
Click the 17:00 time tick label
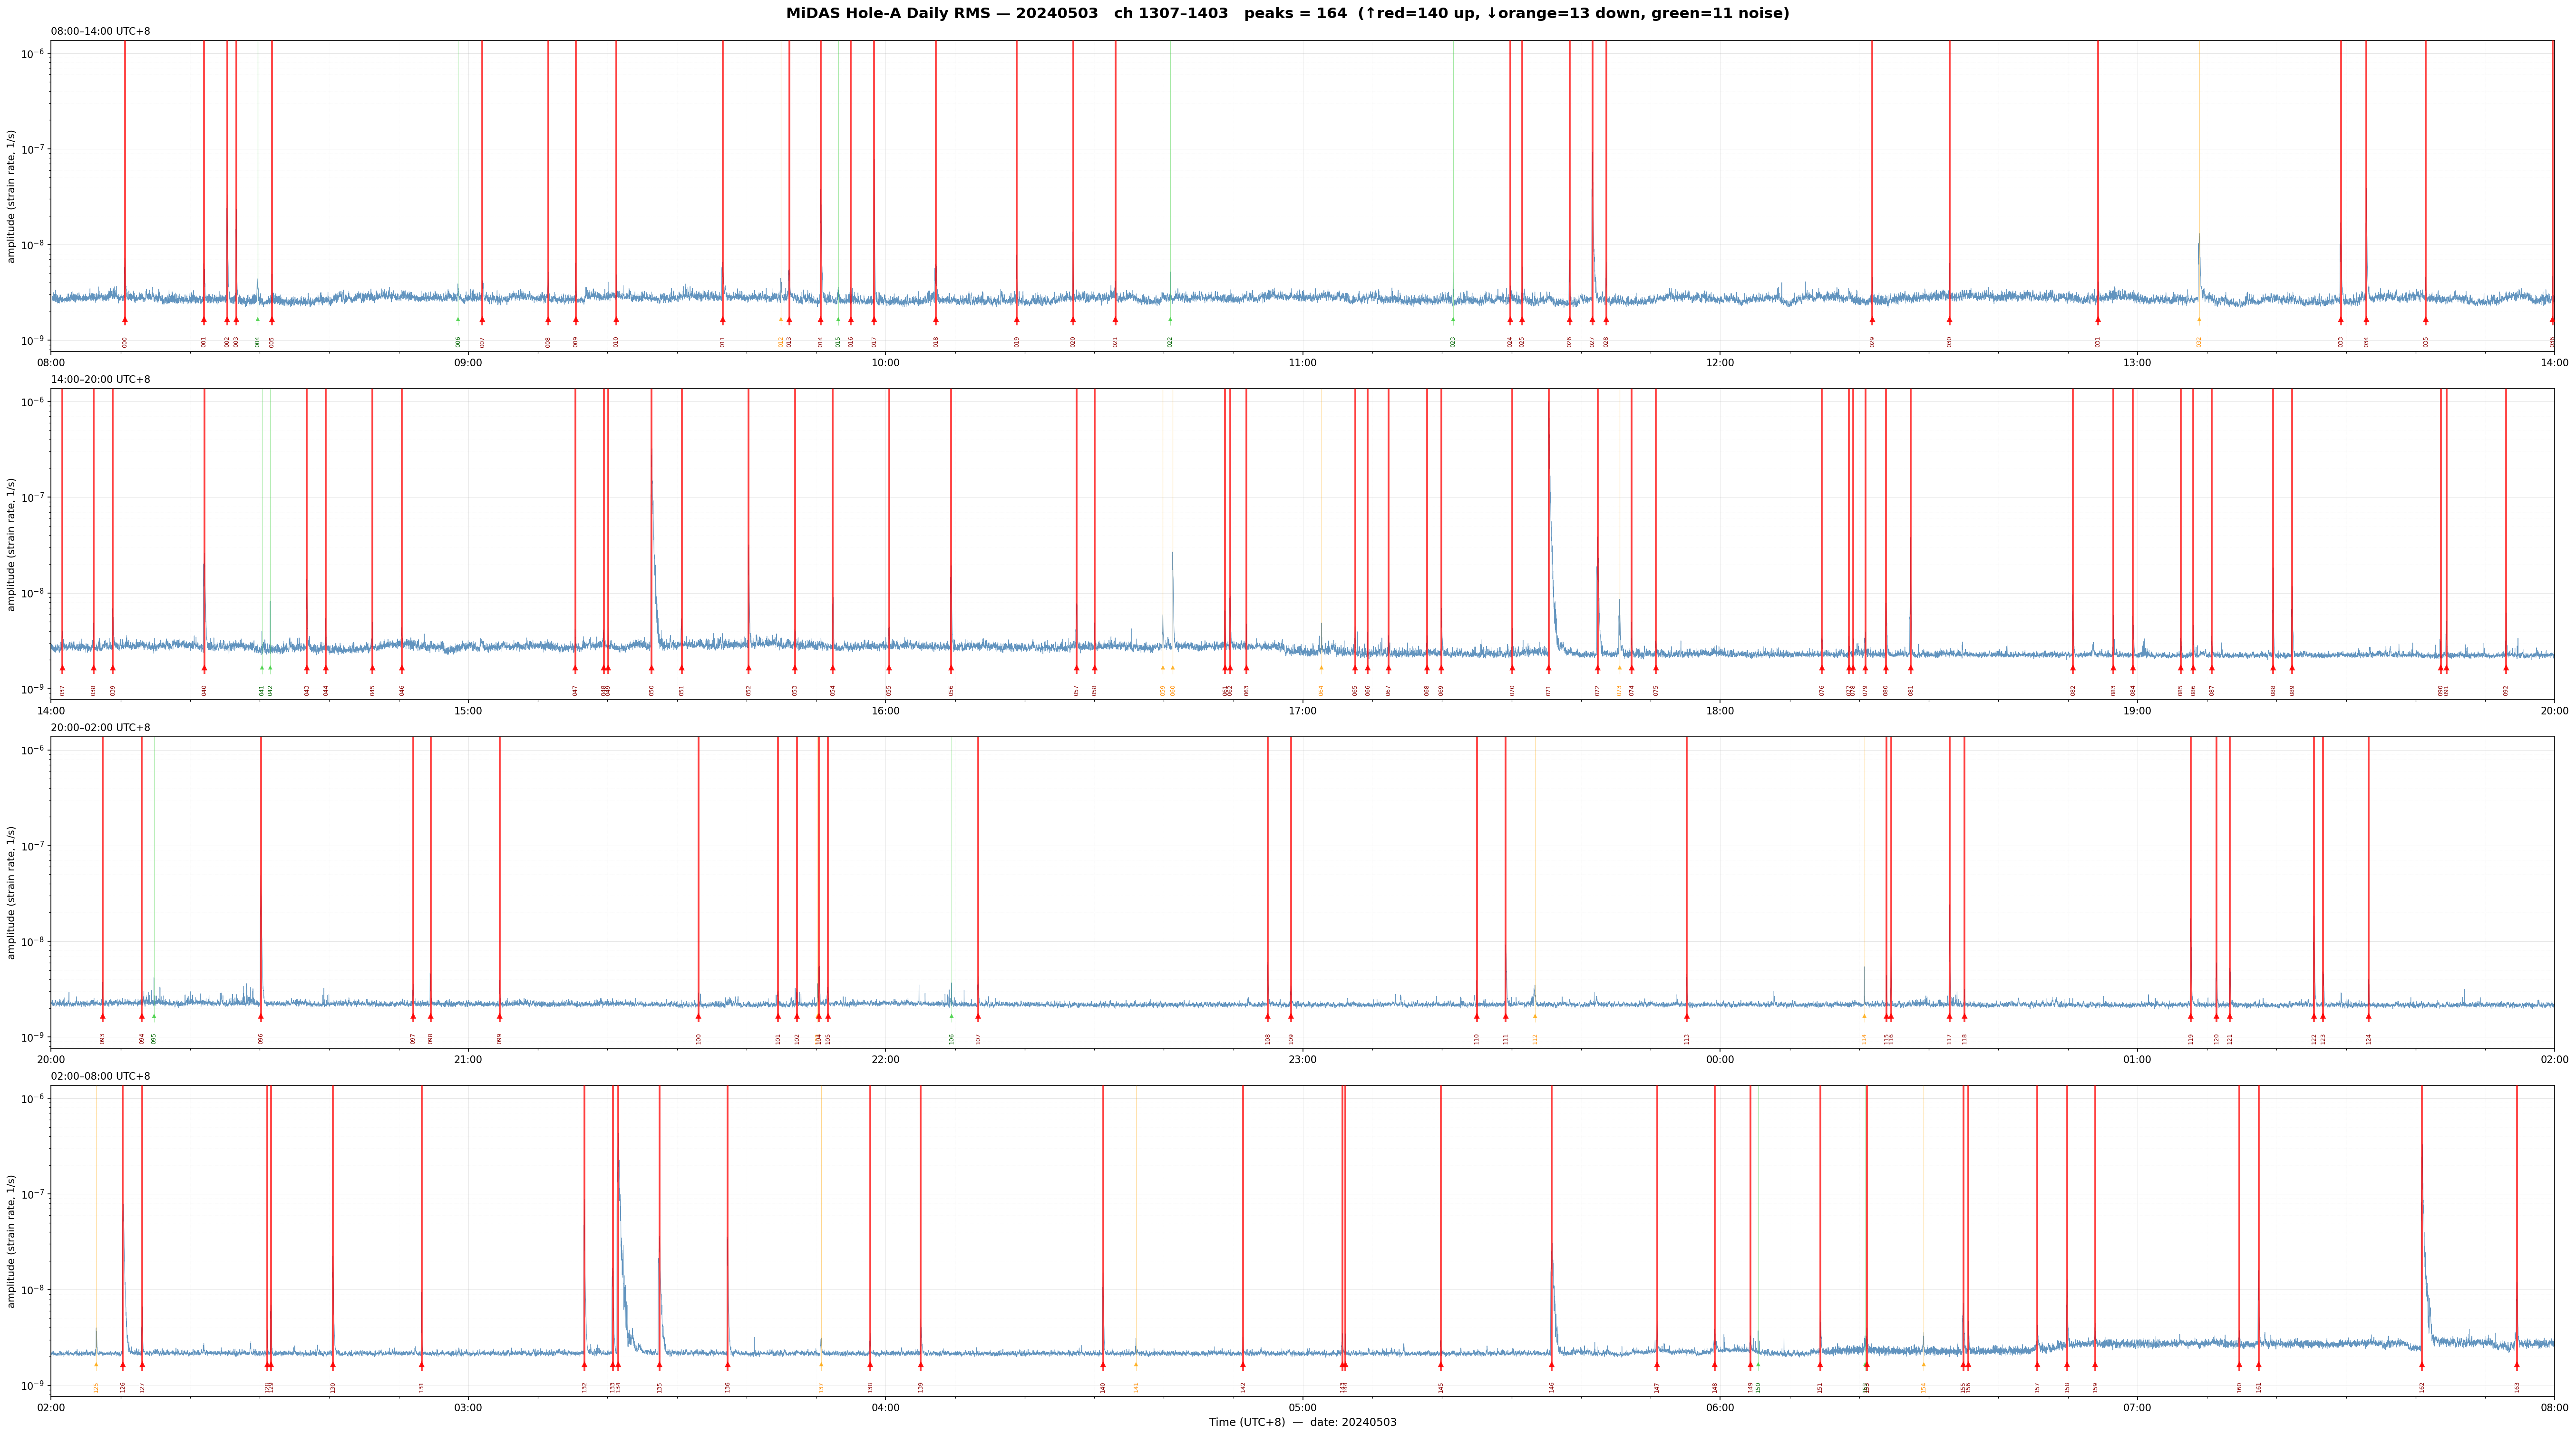(1302, 711)
